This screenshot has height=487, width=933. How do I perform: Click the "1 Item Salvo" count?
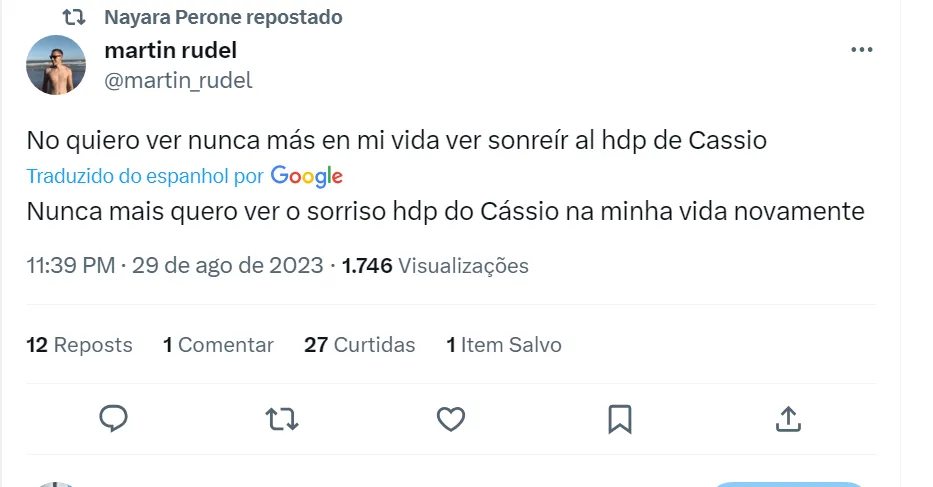pos(504,345)
